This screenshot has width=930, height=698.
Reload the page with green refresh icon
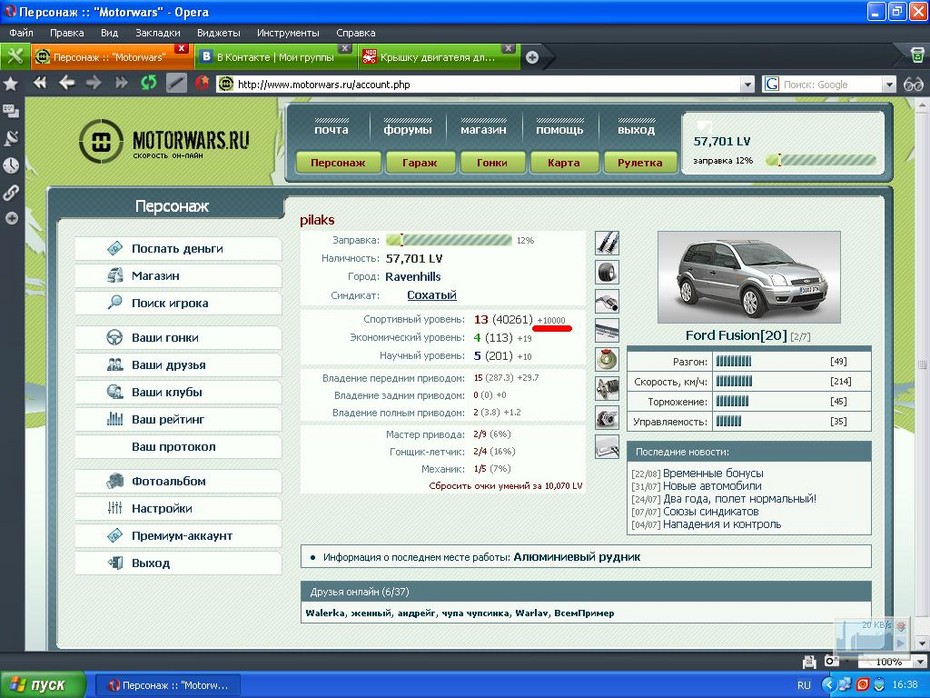click(148, 83)
